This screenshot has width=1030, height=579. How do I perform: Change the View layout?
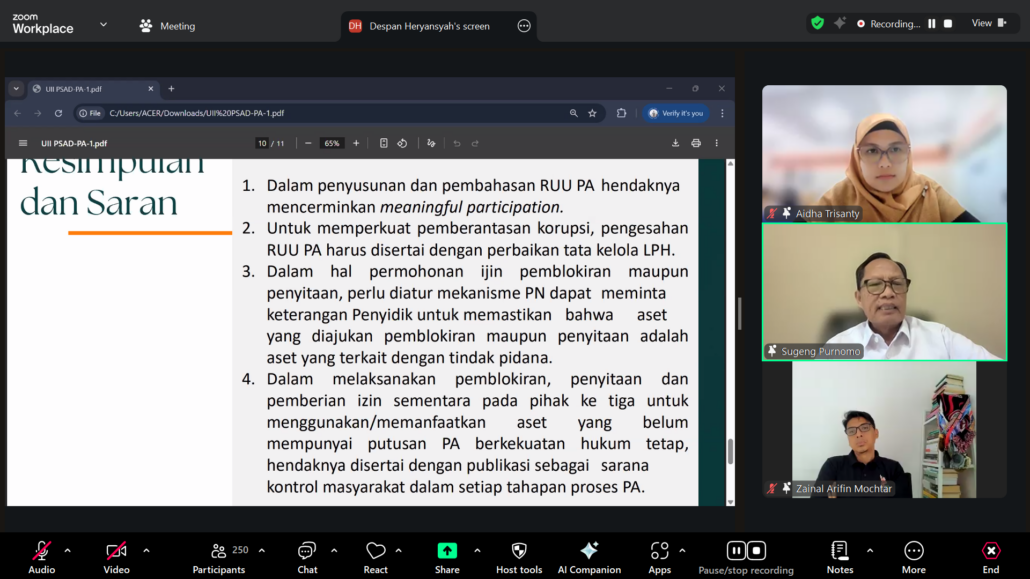point(988,23)
